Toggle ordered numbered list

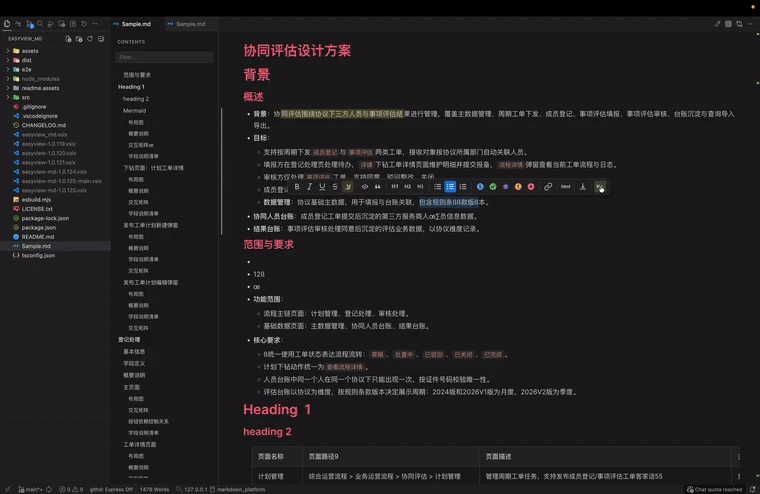(463, 187)
